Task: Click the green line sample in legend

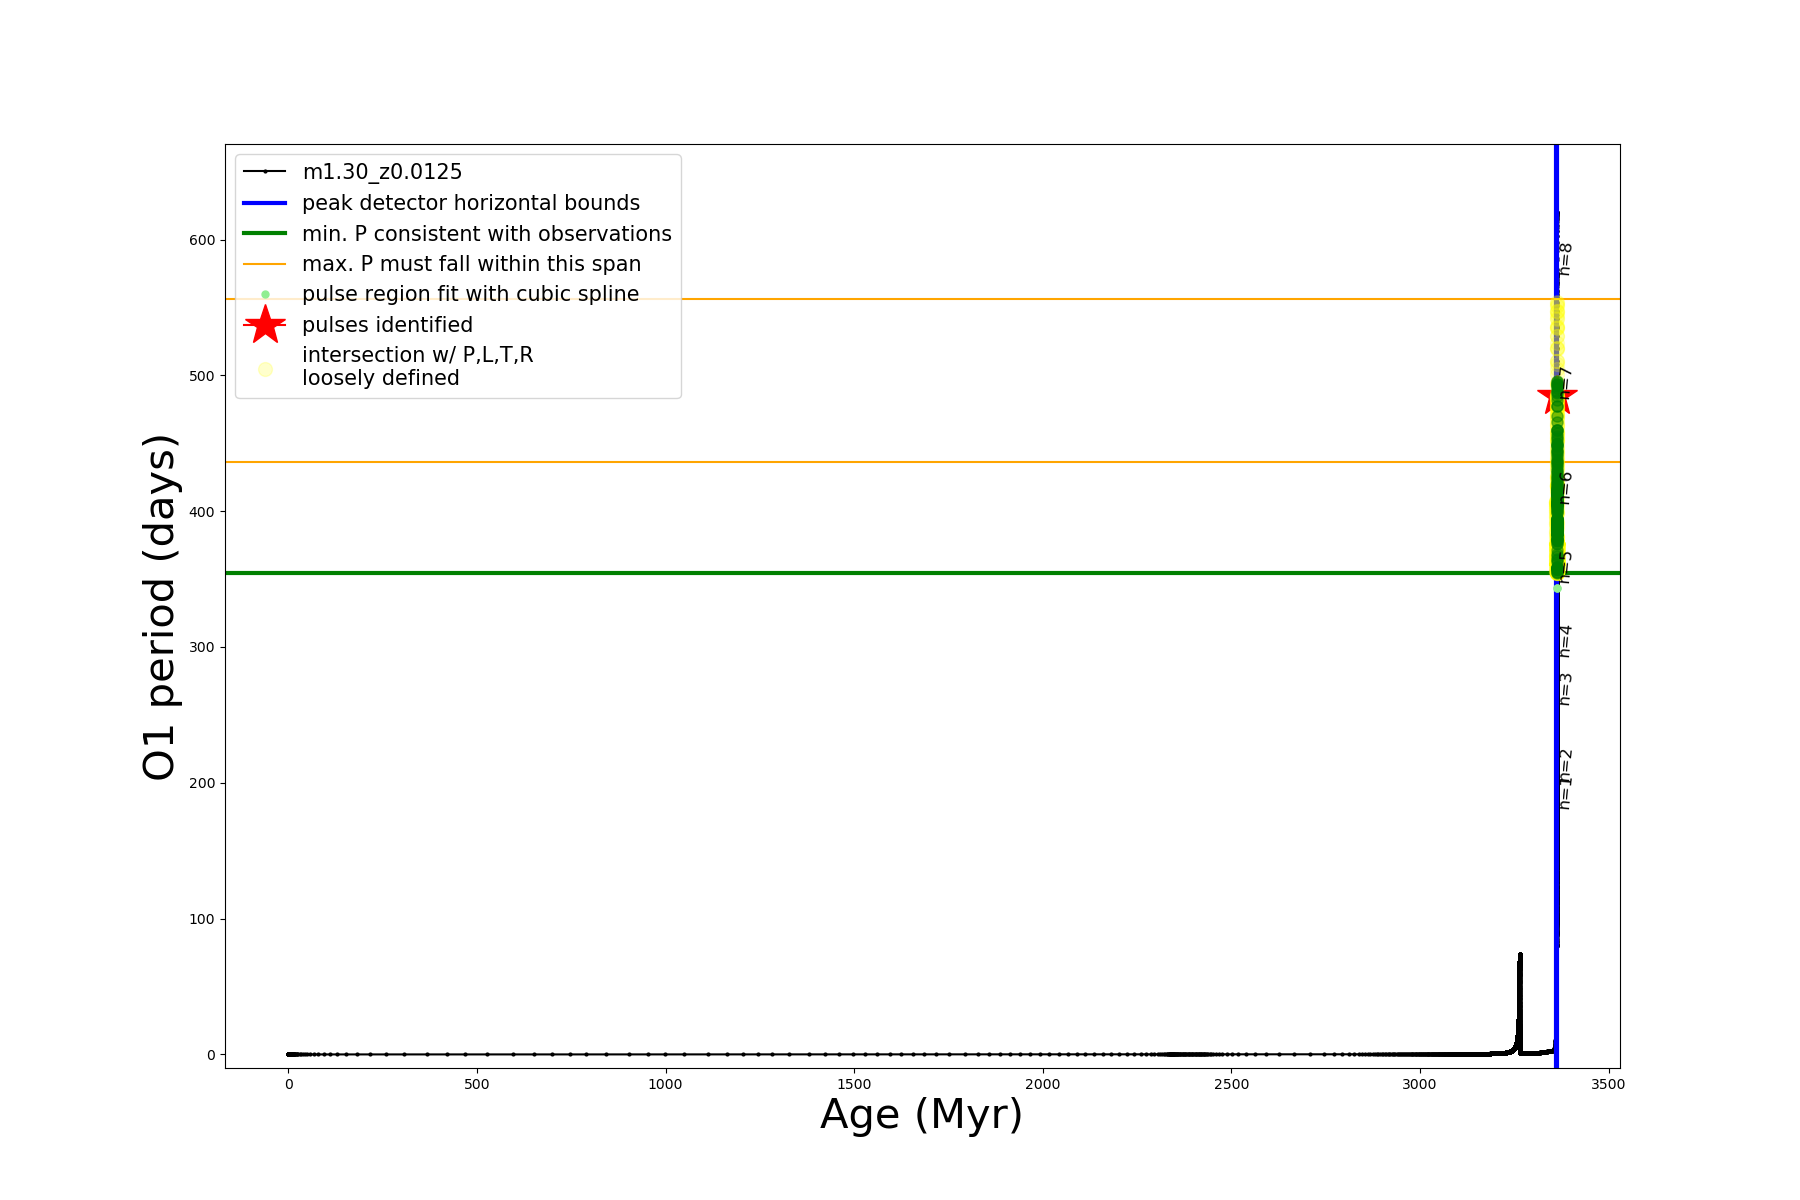Action: [x=265, y=233]
